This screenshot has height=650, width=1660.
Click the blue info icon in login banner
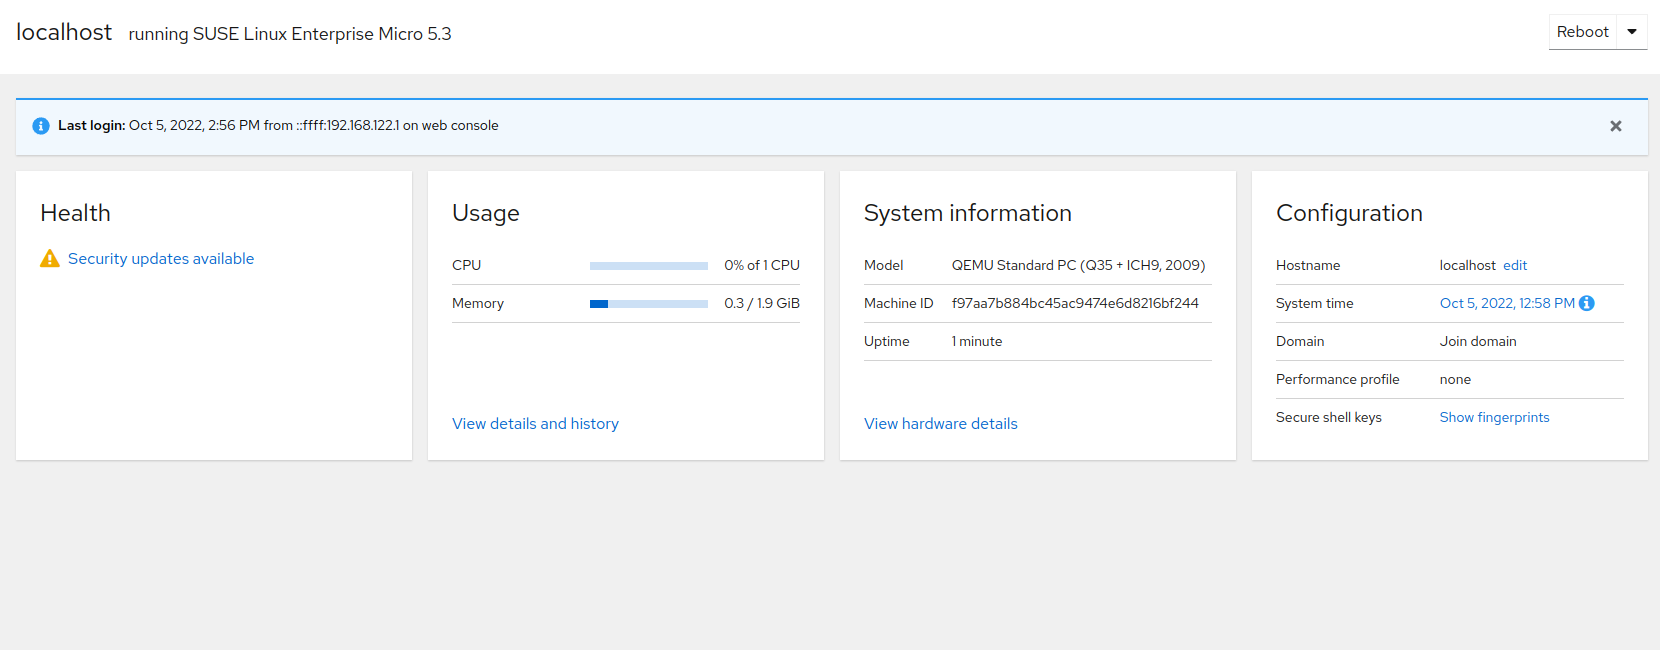[x=41, y=126]
